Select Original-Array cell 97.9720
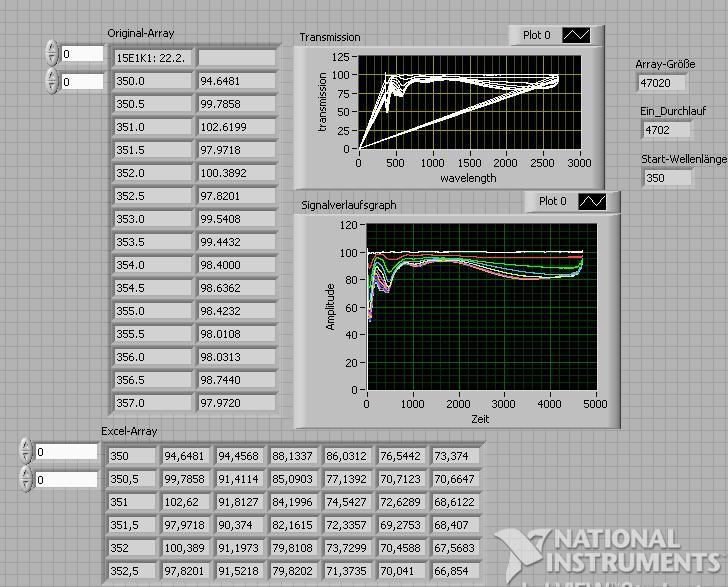This screenshot has width=728, height=587. click(237, 403)
